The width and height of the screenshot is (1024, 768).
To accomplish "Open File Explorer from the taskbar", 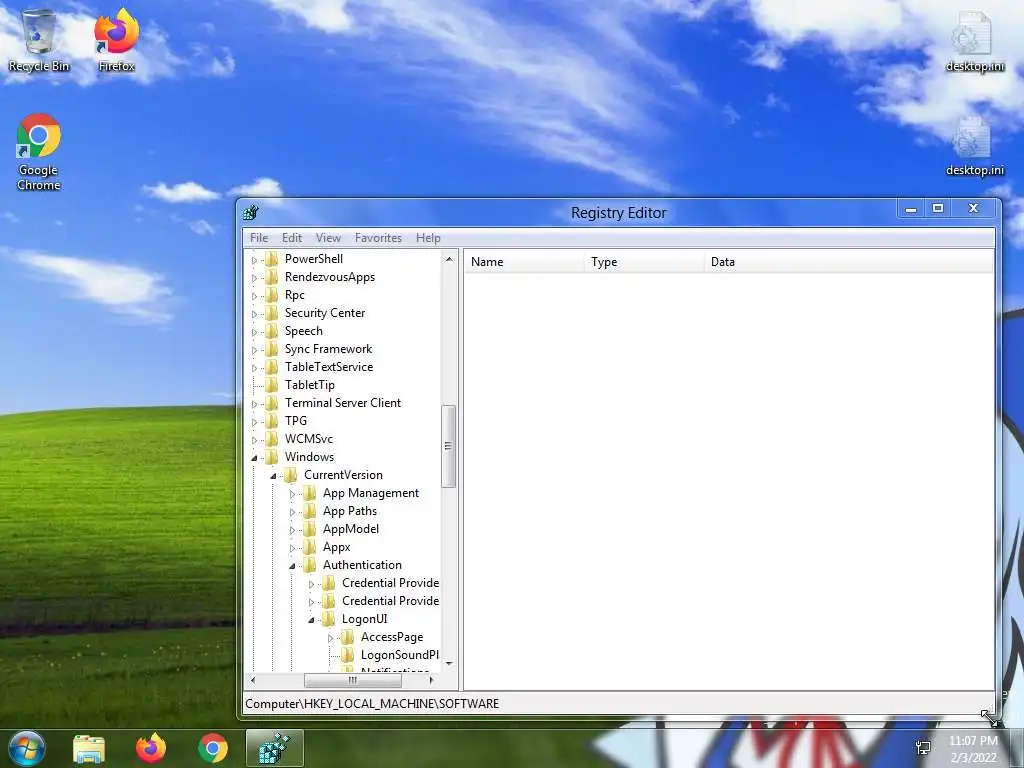I will [89, 748].
